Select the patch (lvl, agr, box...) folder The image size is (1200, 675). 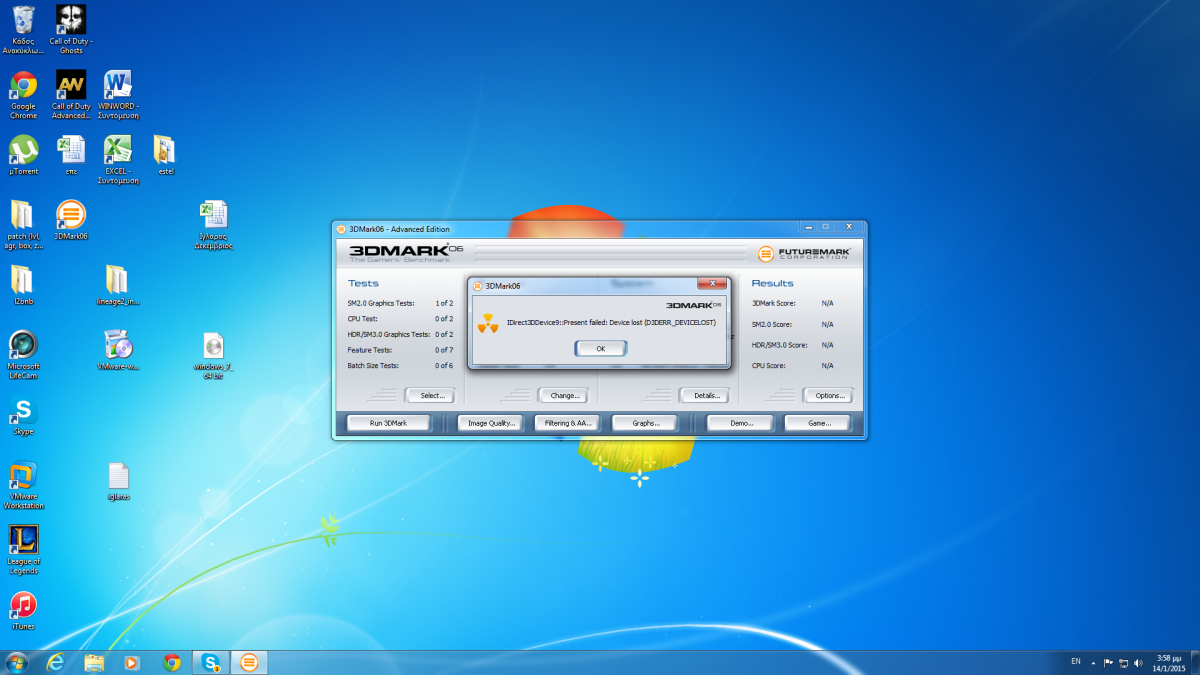pos(23,225)
